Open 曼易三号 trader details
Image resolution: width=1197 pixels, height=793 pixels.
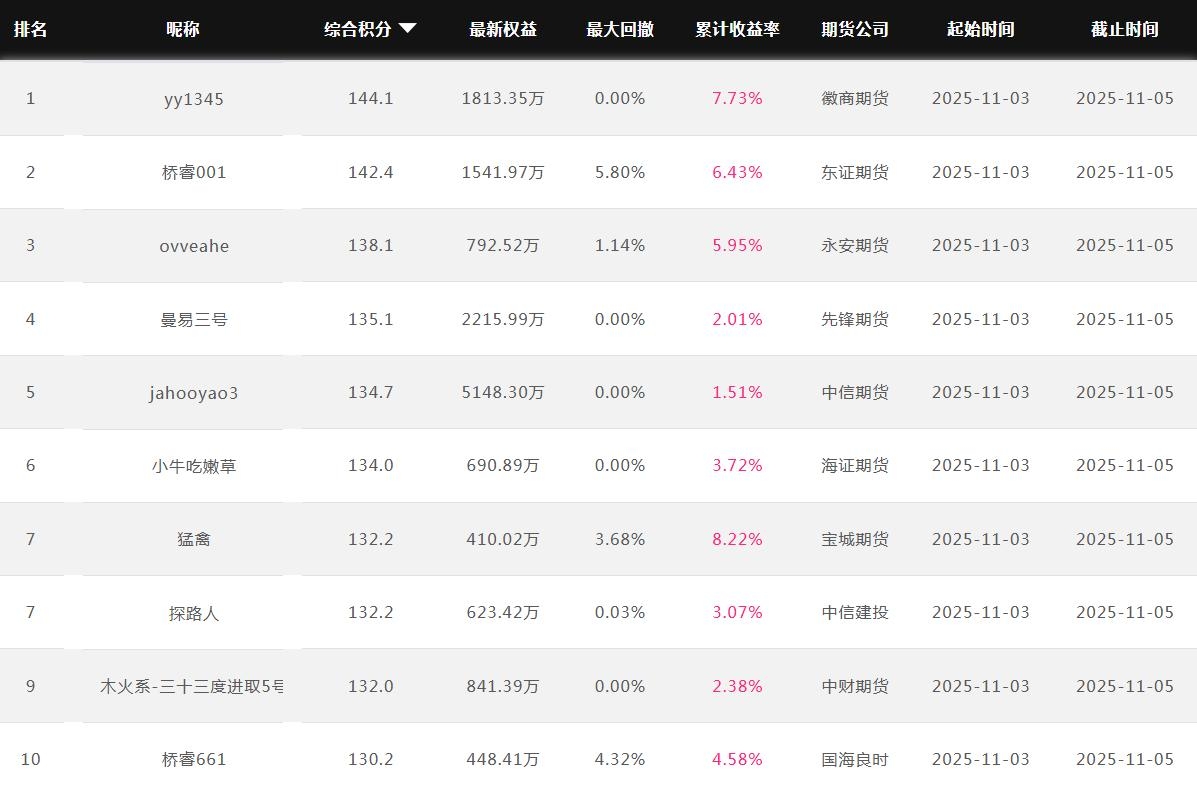pyautogui.click(x=194, y=320)
